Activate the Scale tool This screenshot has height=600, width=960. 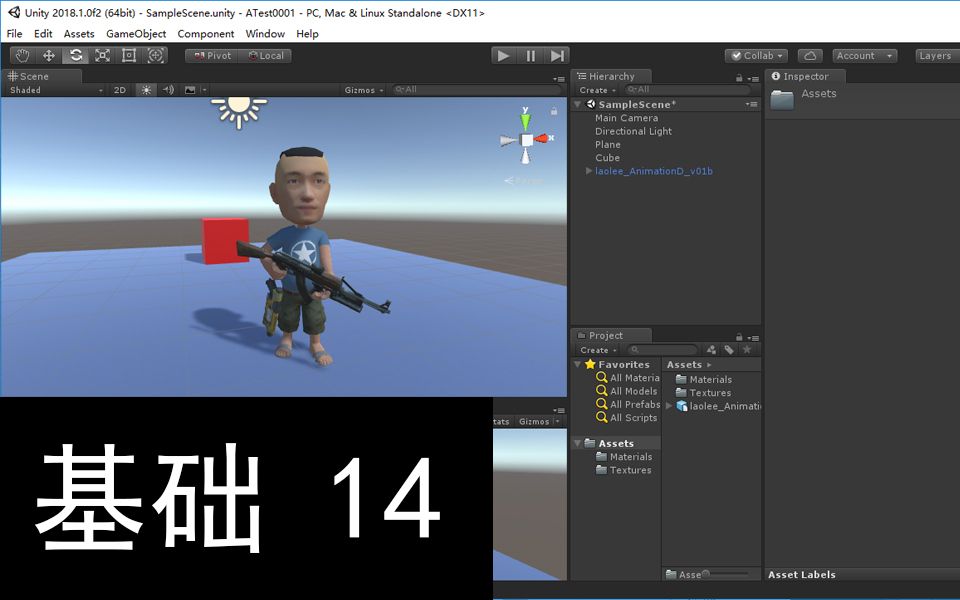[x=102, y=55]
